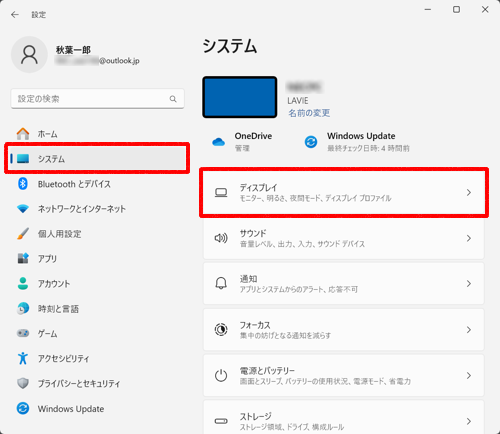Viewport: 500px width, 434px height.
Task: Click the ストレージ drive icon
Action: (x=221, y=421)
